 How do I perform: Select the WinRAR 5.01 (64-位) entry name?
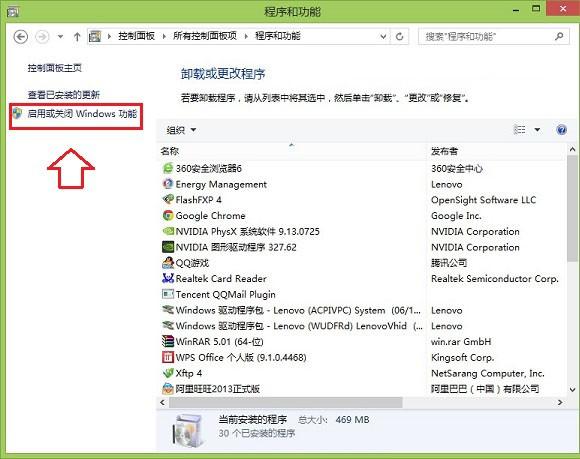[x=219, y=342]
